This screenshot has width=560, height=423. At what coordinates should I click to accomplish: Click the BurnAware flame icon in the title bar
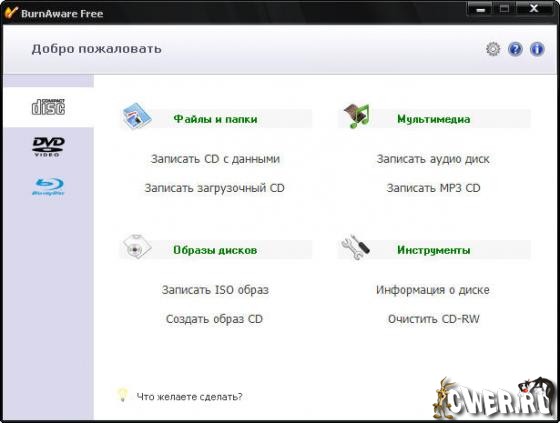11,12
